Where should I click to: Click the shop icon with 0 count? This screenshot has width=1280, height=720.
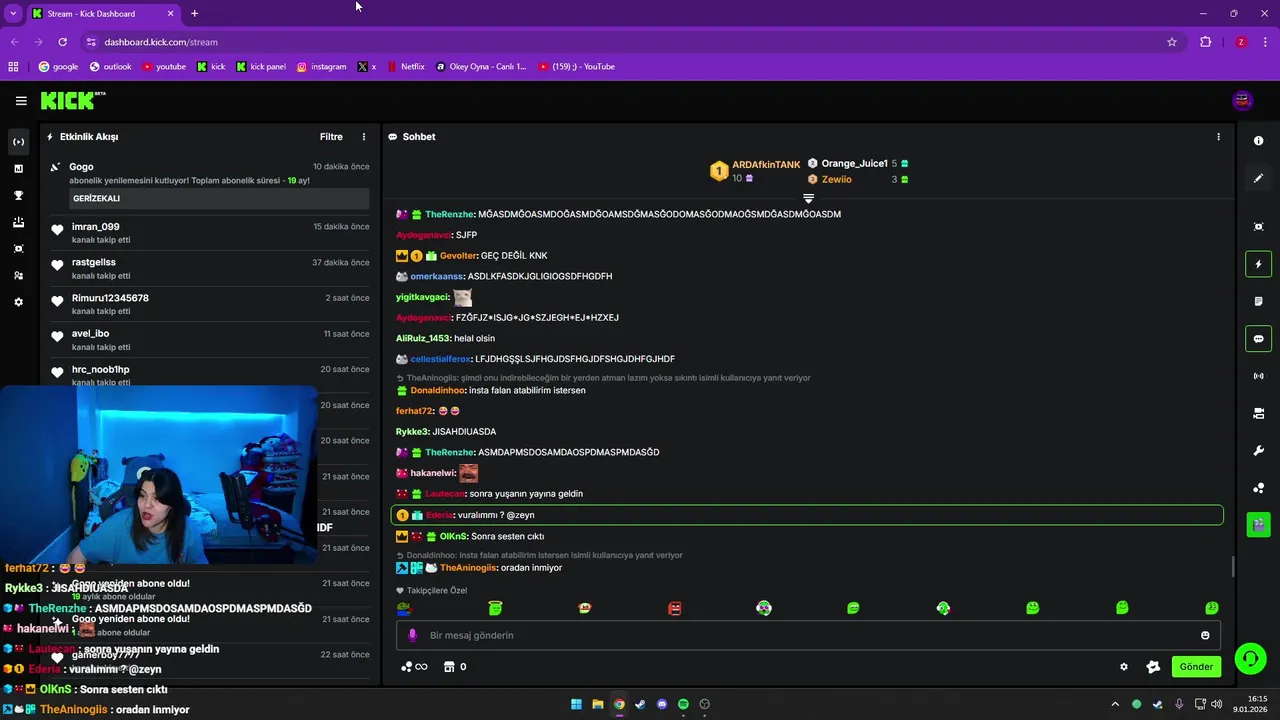pos(456,667)
